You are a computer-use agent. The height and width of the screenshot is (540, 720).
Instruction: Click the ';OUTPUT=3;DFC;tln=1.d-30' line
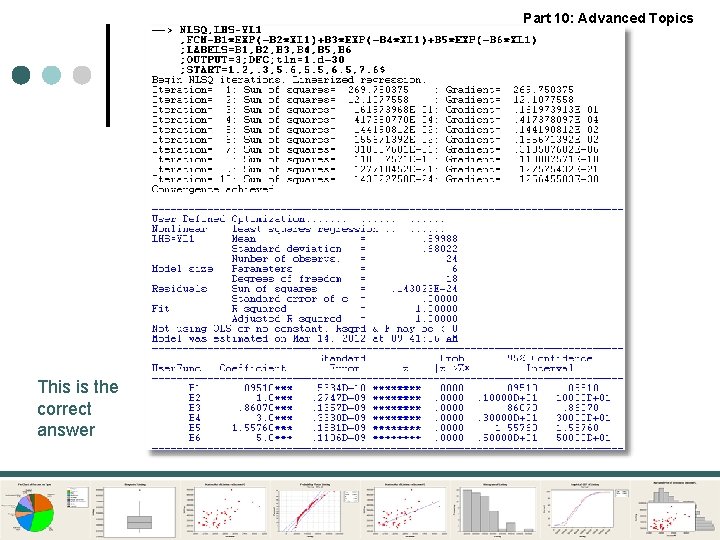(x=262, y=60)
